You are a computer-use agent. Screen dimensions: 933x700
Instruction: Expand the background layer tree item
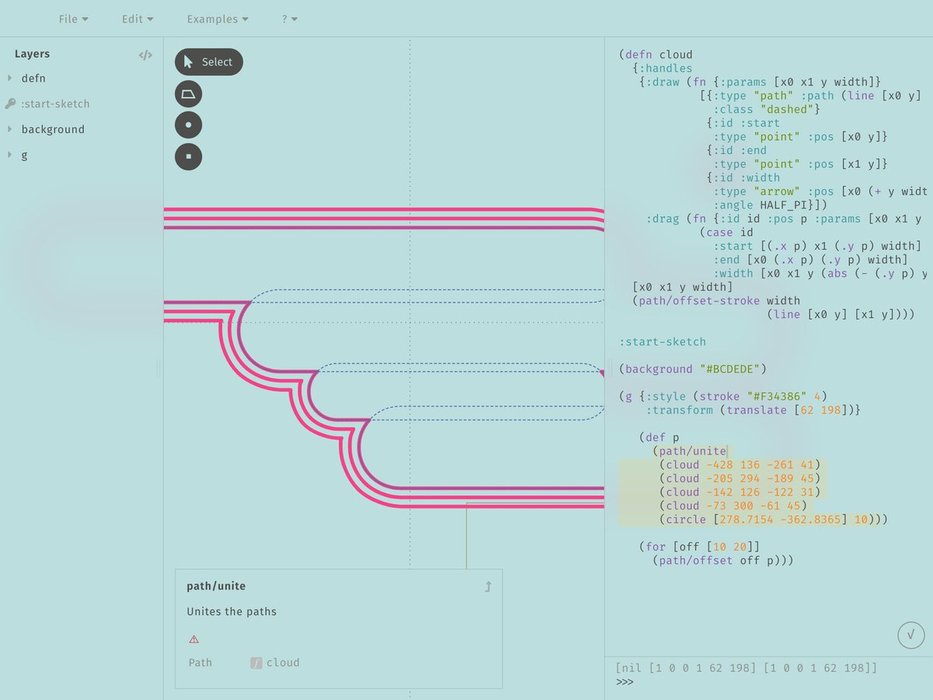[x=10, y=129]
